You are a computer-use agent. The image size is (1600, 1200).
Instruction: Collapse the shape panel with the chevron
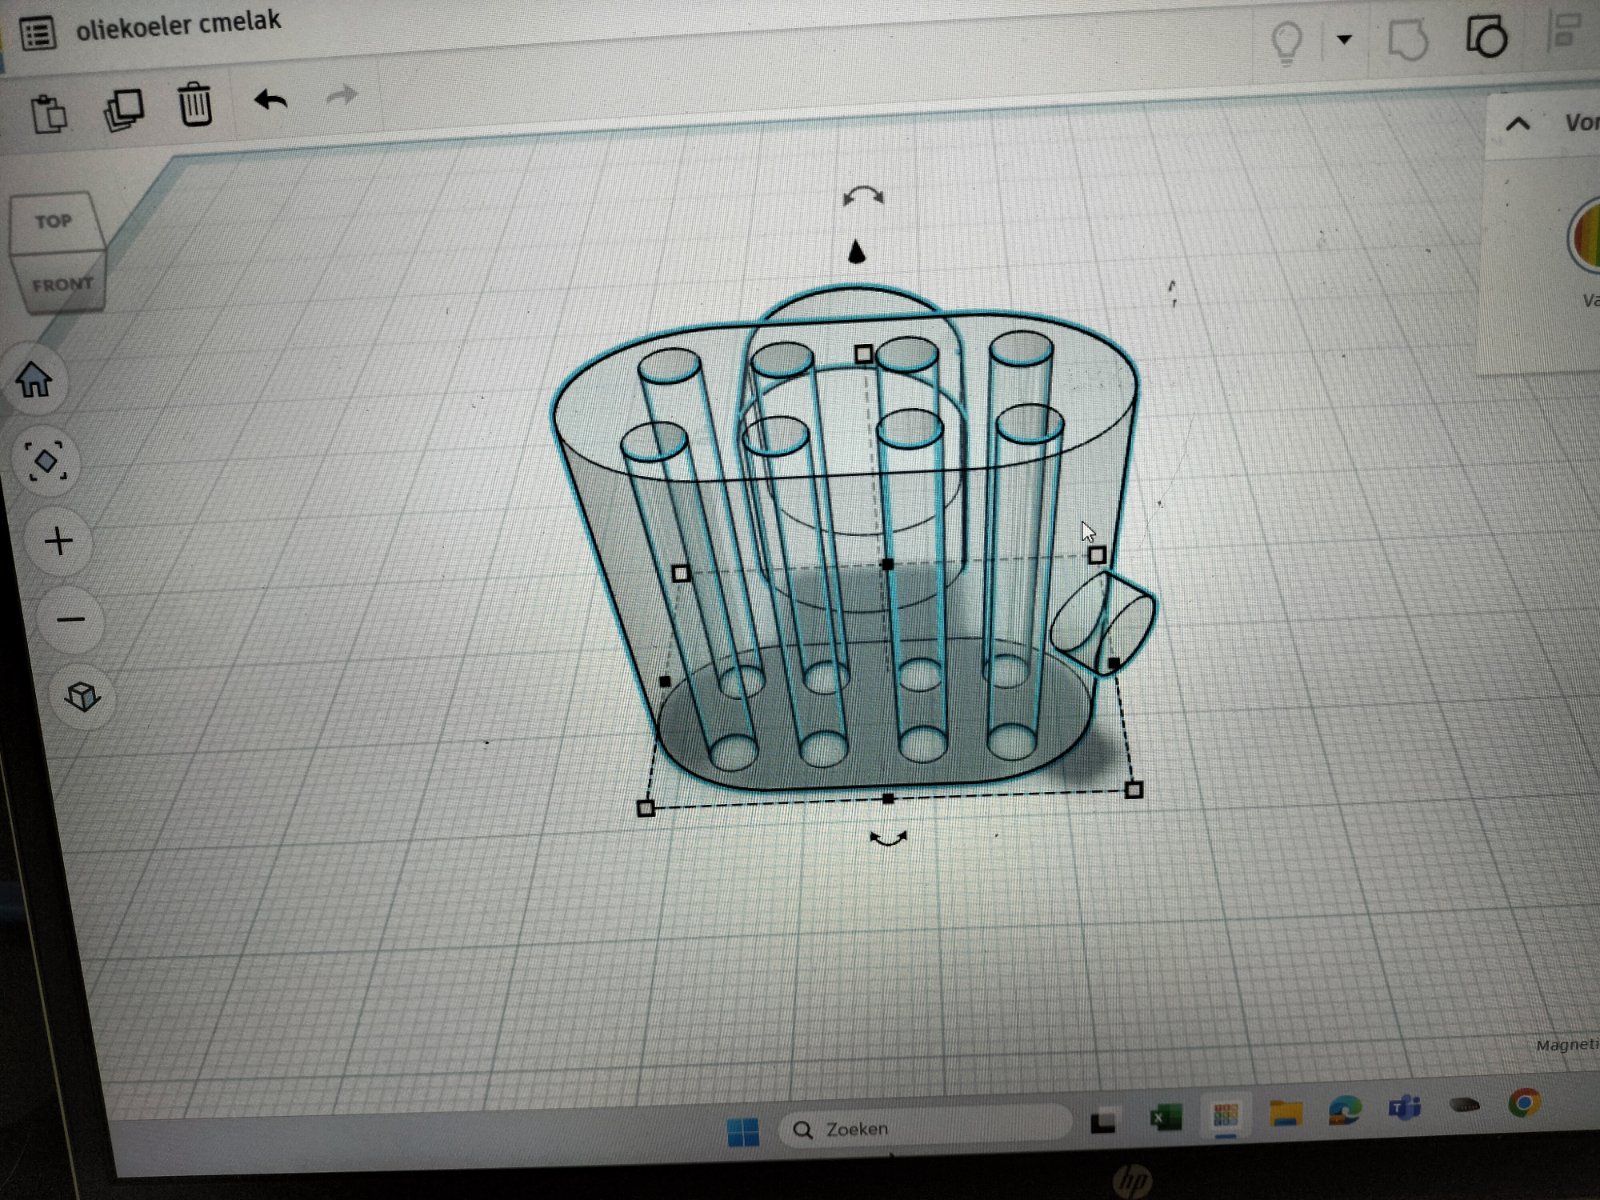point(1518,124)
